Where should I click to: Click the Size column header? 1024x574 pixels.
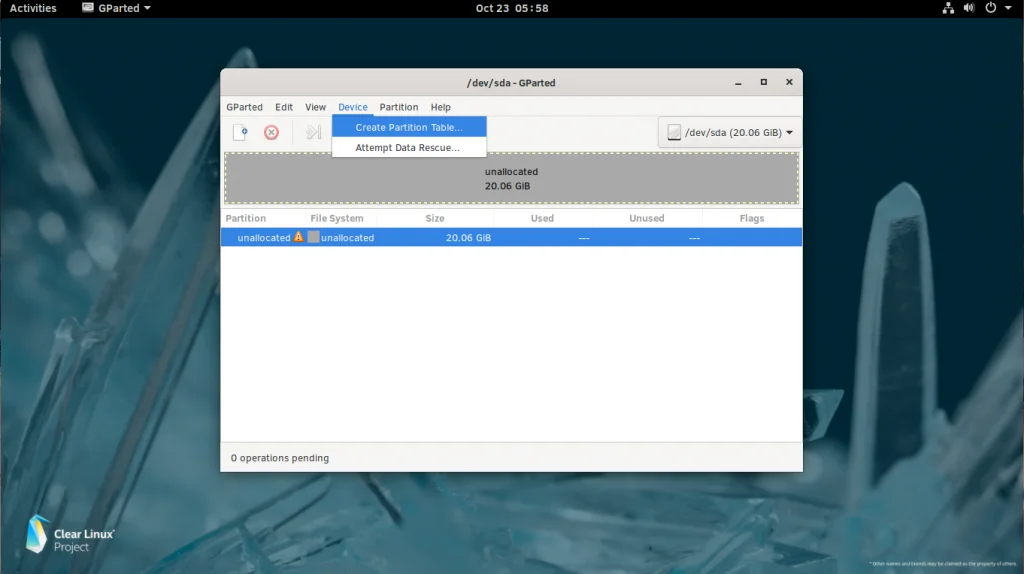tap(435, 218)
